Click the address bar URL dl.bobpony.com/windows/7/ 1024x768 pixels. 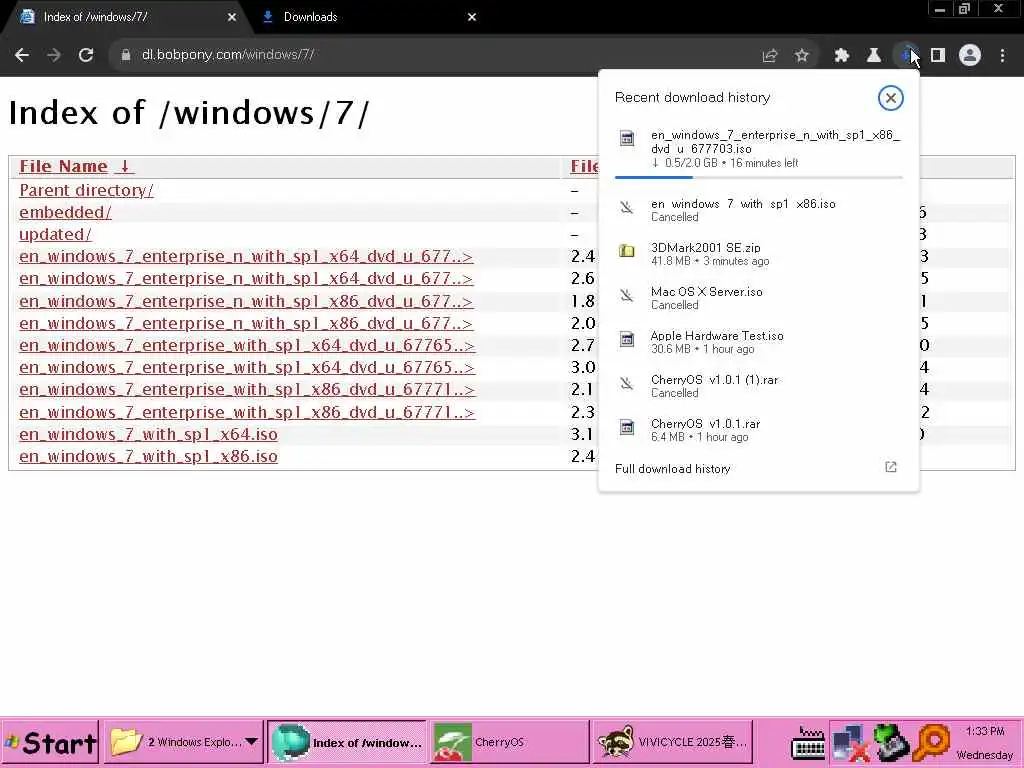pos(228,55)
